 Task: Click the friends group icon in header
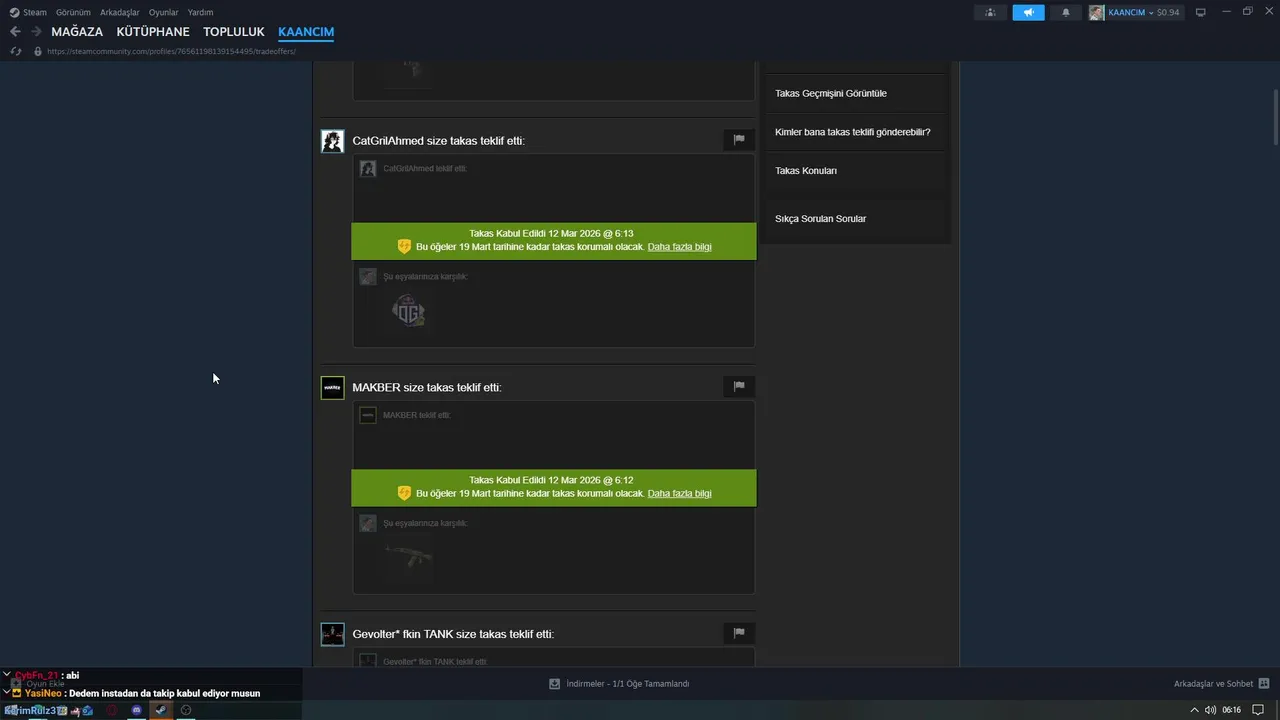tap(990, 12)
